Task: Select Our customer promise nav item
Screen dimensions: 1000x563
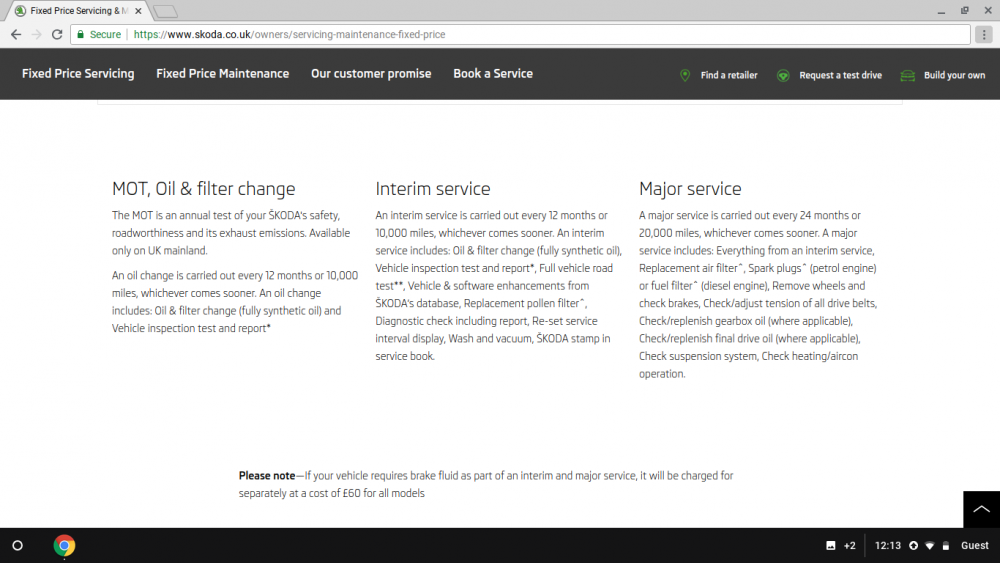Action: coord(371,73)
